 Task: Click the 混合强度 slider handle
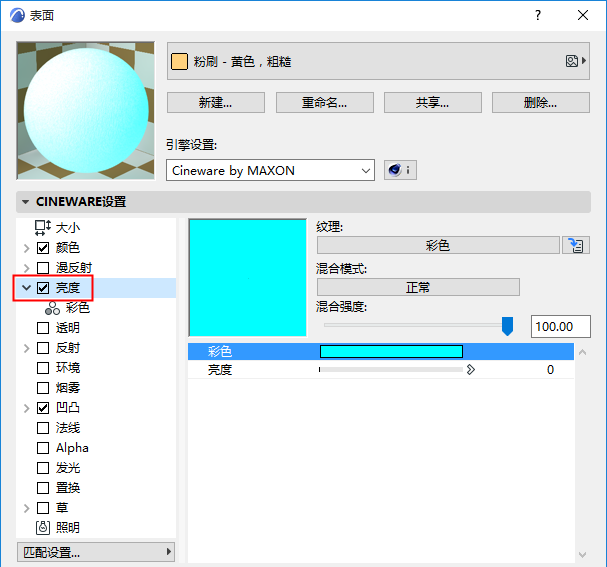pos(507,326)
